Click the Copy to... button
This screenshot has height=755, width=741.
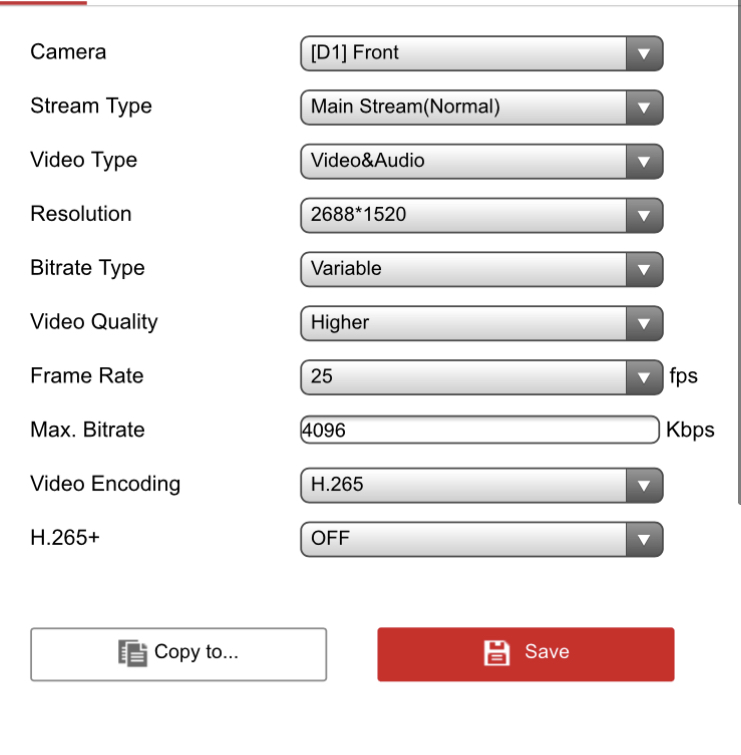click(x=179, y=654)
